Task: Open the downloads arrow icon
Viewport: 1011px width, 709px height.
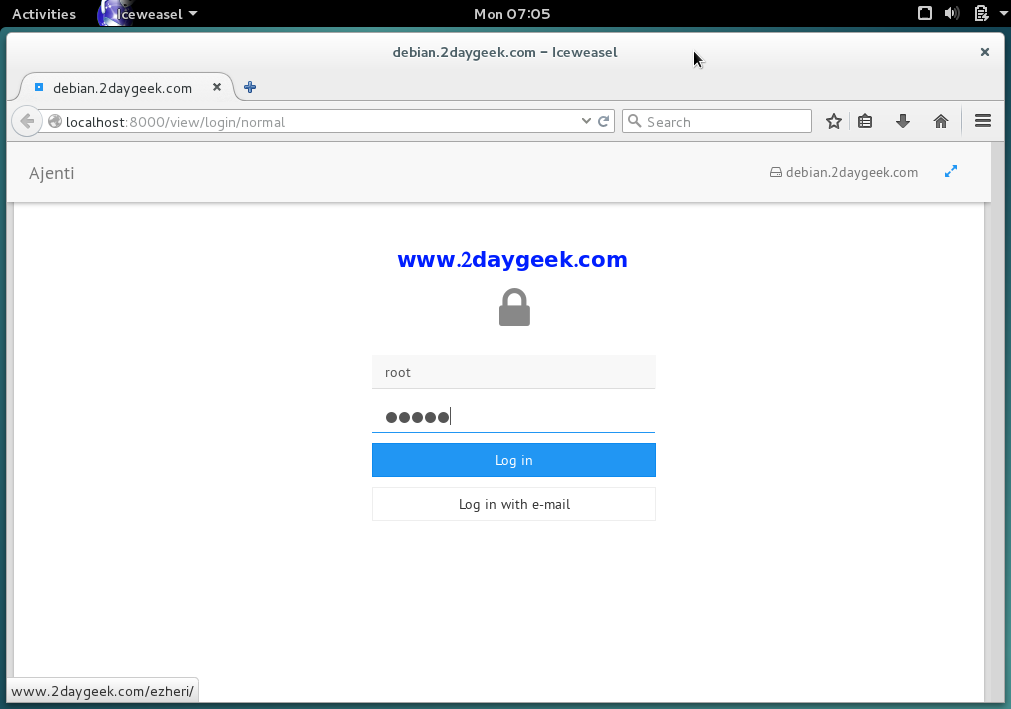Action: click(x=903, y=122)
